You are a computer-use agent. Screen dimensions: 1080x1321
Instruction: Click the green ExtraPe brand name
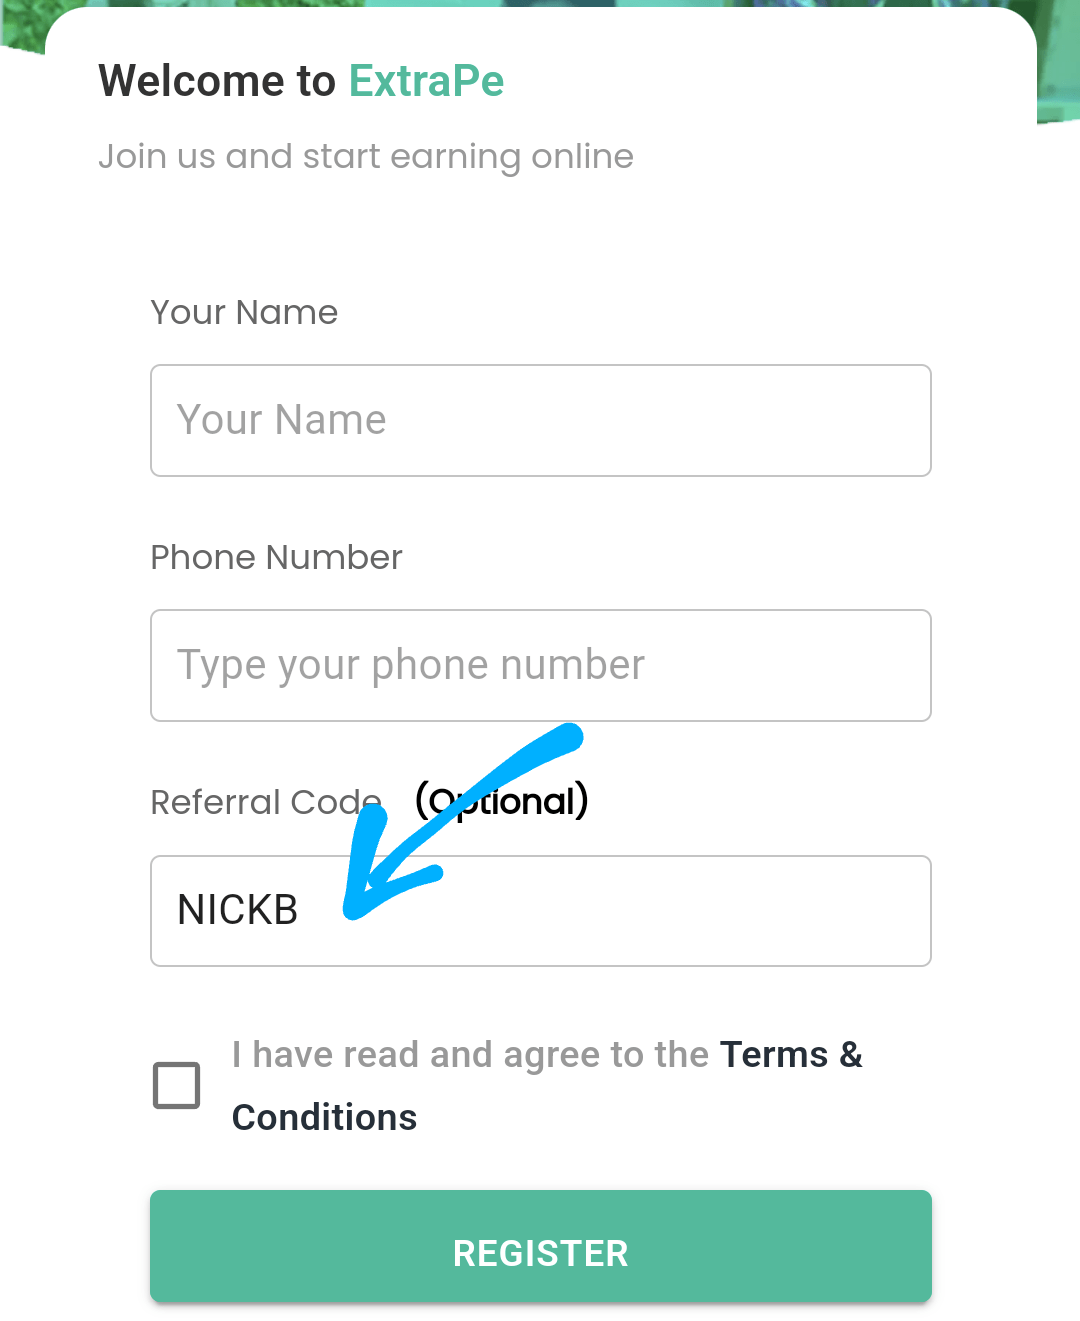pyautogui.click(x=426, y=81)
